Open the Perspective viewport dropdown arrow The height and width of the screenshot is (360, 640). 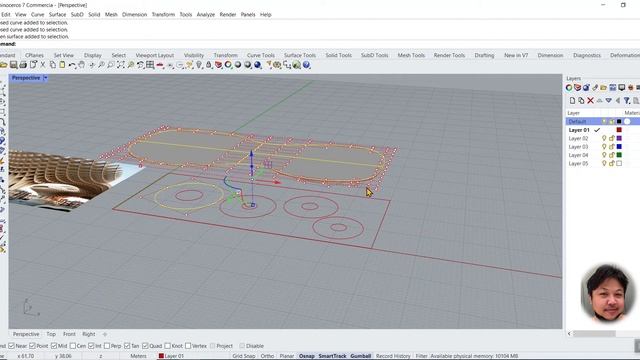(x=45, y=78)
